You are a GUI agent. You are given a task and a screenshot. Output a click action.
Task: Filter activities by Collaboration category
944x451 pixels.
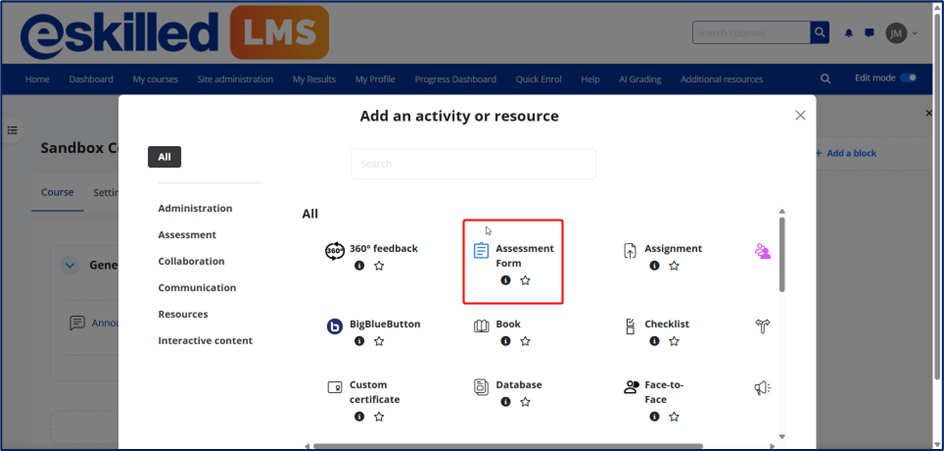pyautogui.click(x=191, y=261)
